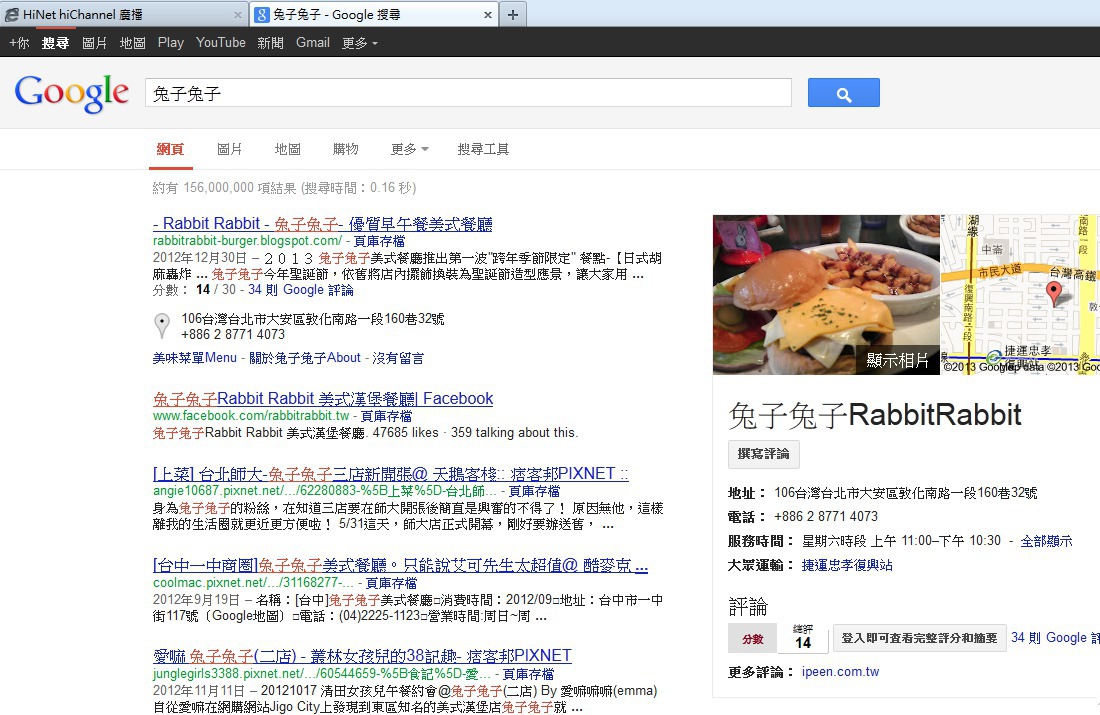This screenshot has height=715, width=1100.
Task: Open the ipeen.com.tw more reviews link
Action: (x=840, y=671)
